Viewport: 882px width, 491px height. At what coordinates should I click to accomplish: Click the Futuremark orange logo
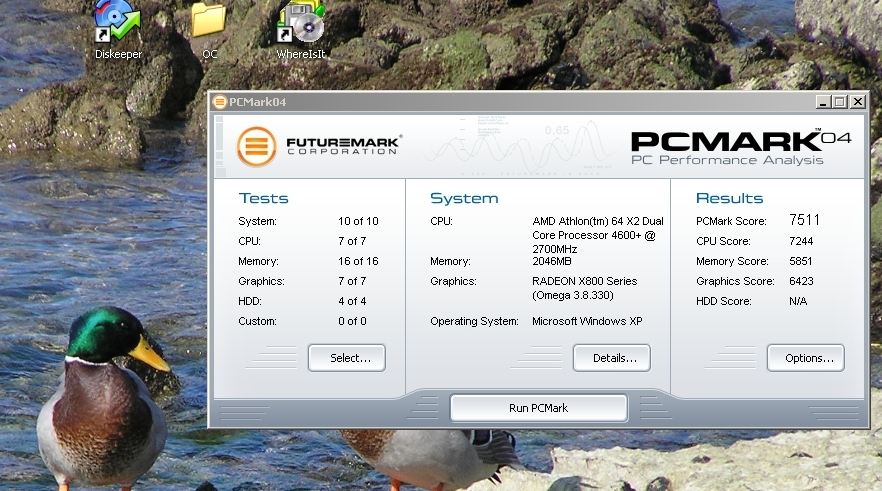coord(256,147)
